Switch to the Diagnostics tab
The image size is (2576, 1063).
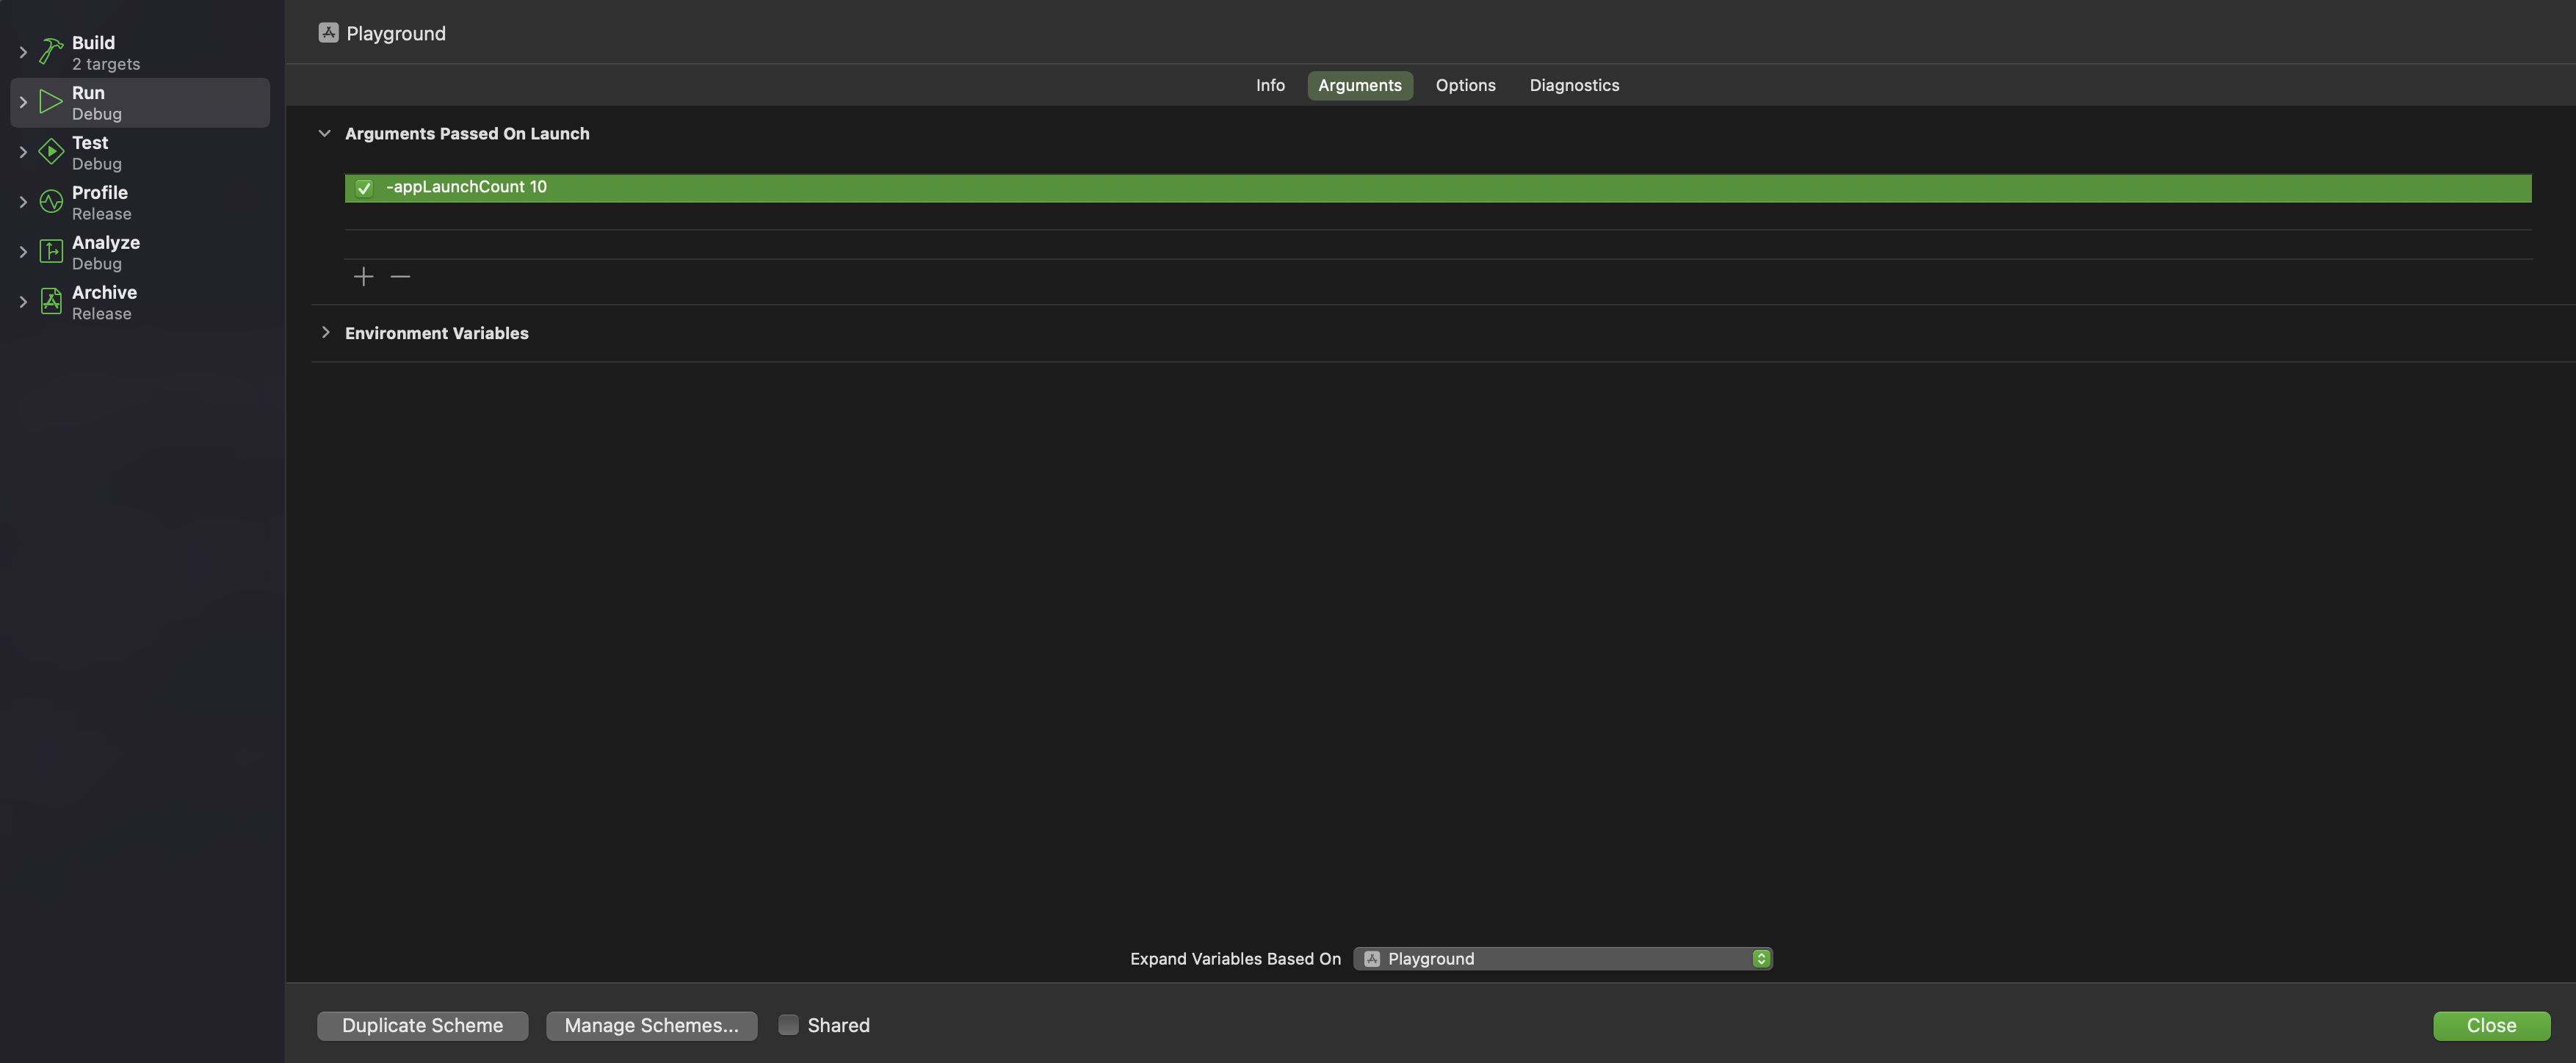[x=1574, y=85]
